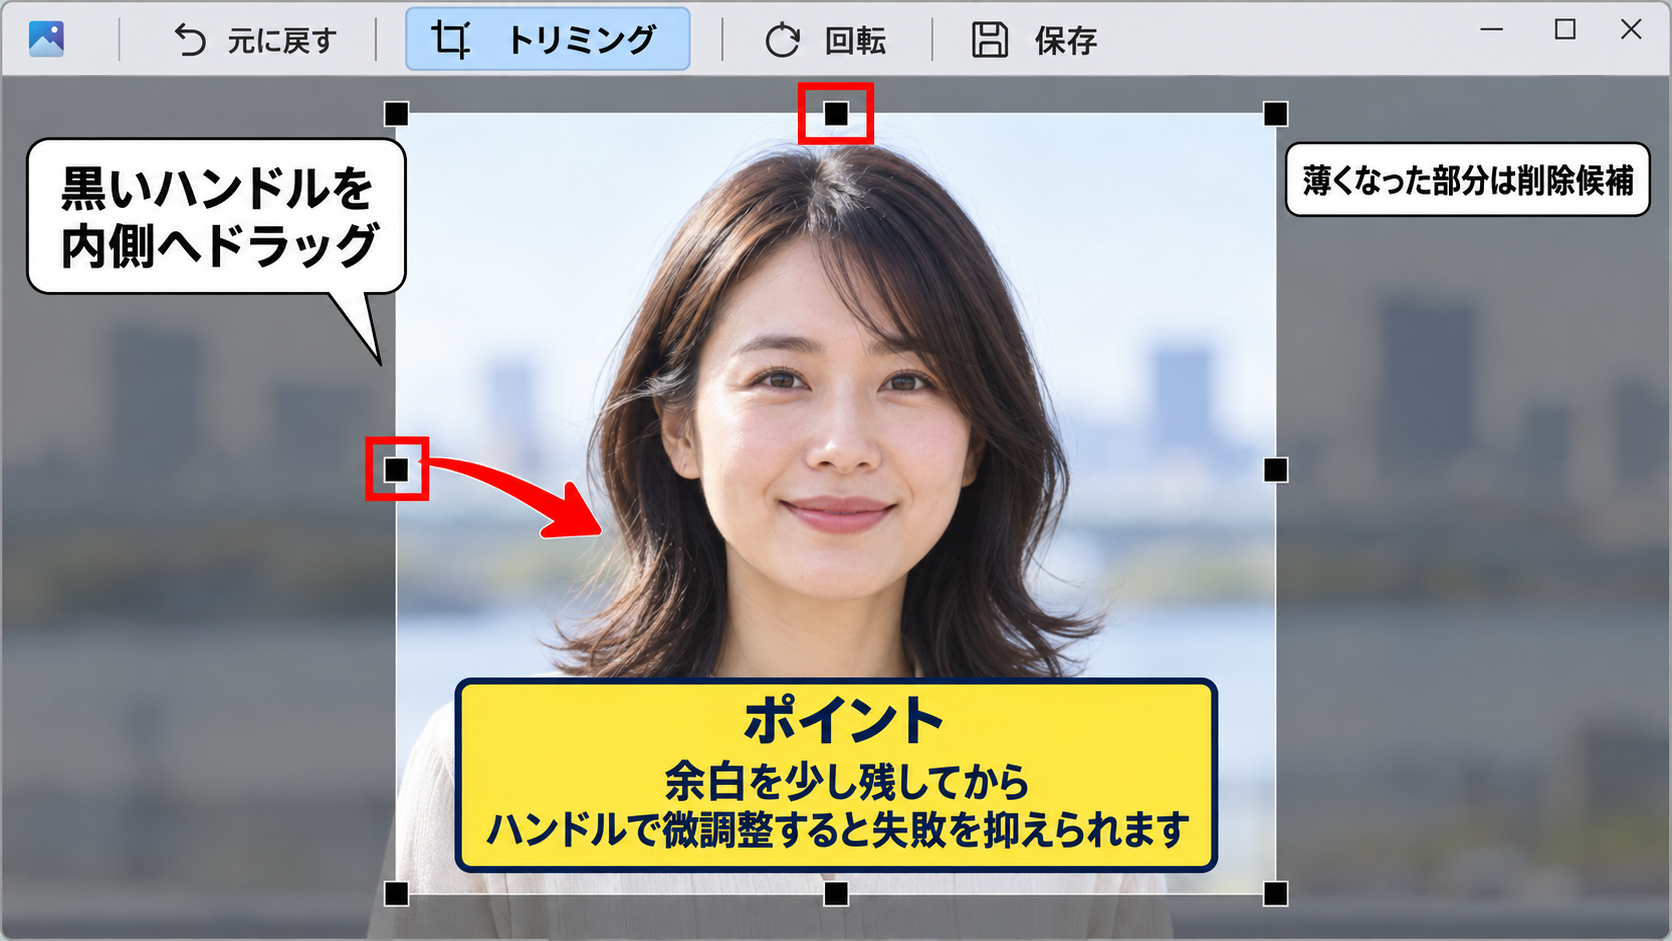Click the rotate icon beside 回転
The height and width of the screenshot is (941, 1672).
point(782,41)
